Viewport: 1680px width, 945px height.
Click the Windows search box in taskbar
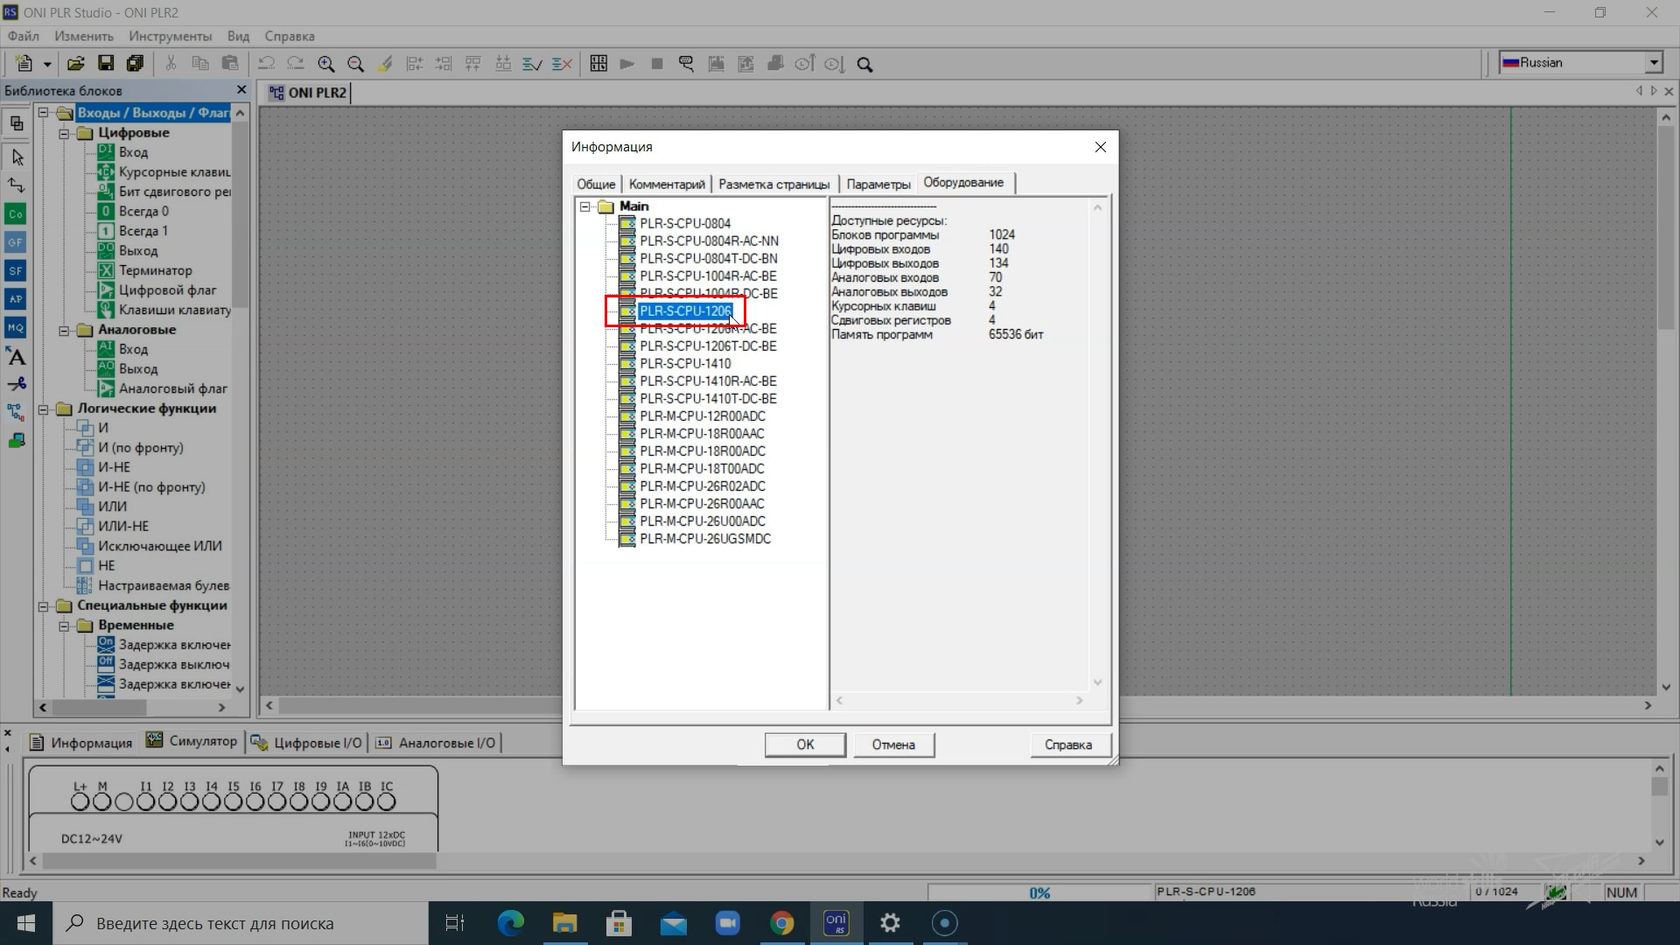240,923
